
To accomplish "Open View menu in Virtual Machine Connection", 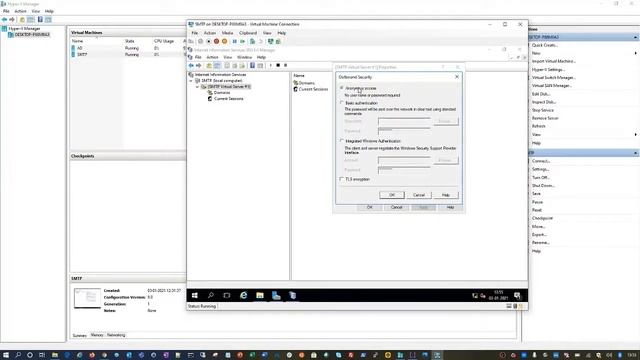I will 267,33.
